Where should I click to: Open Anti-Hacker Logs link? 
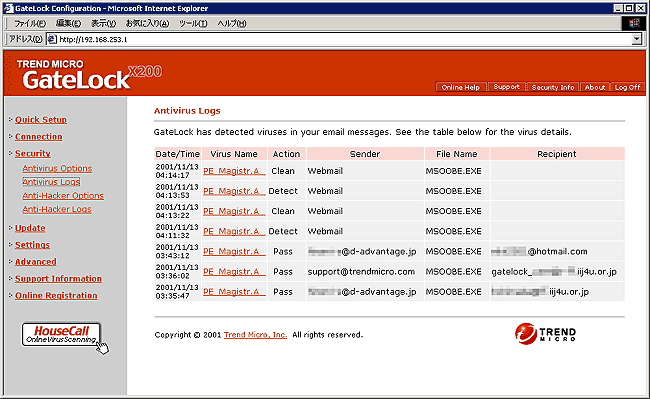coord(57,209)
